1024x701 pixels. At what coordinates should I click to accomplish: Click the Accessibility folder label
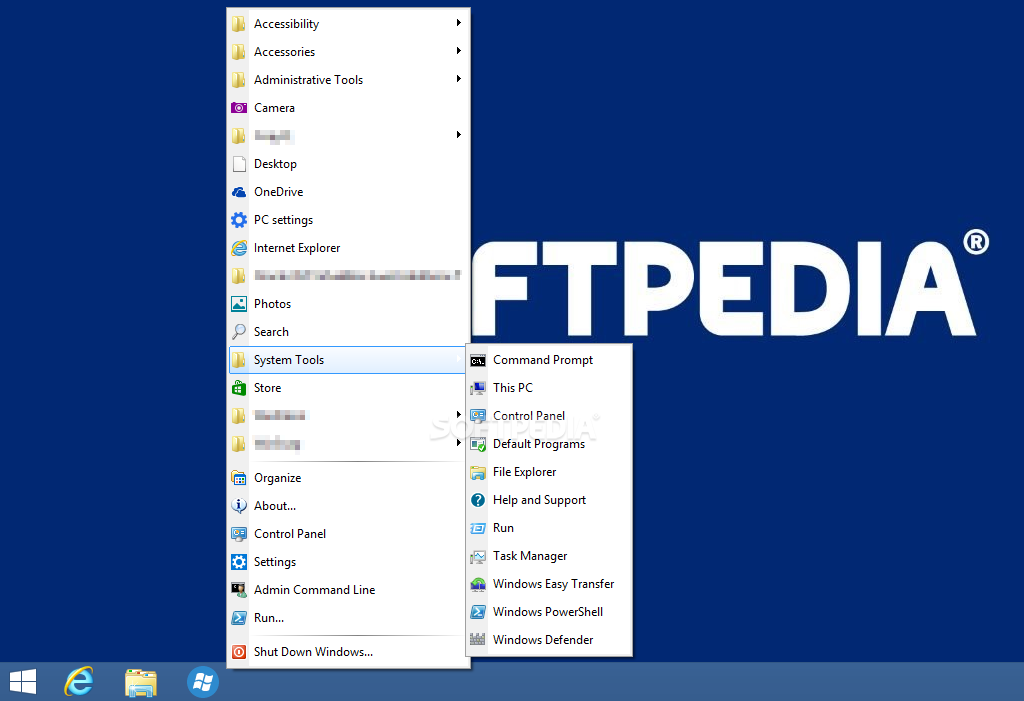(286, 24)
